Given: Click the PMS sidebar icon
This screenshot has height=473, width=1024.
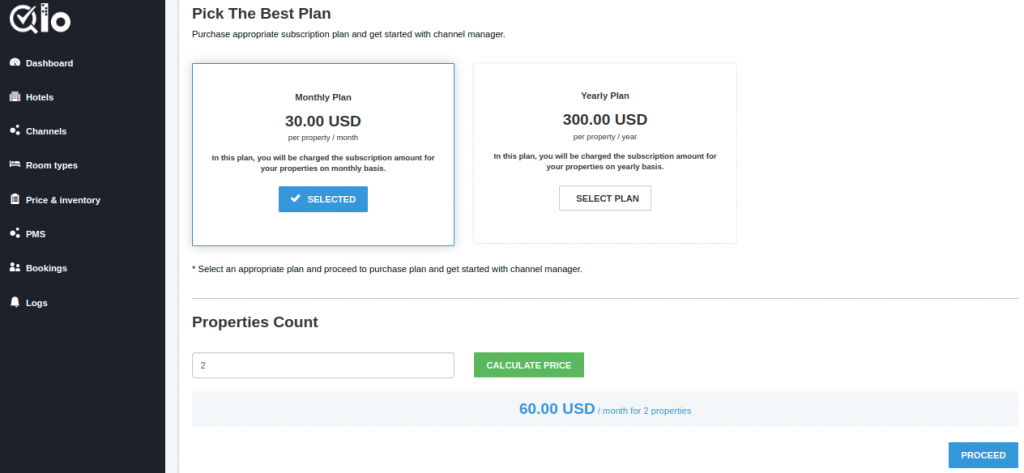Looking at the screenshot, I should click(15, 233).
